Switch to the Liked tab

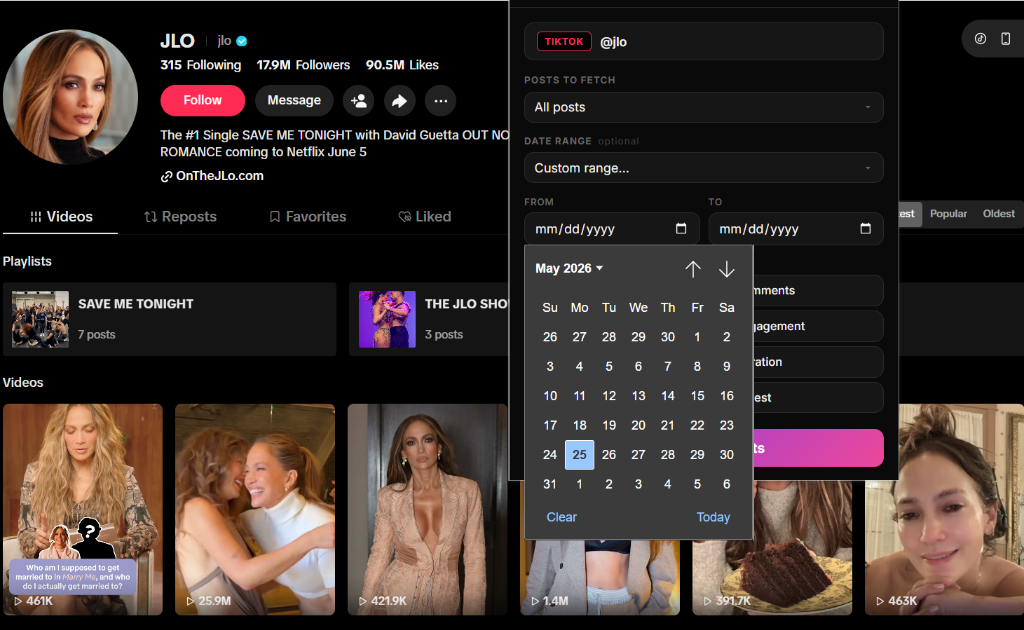coord(424,217)
